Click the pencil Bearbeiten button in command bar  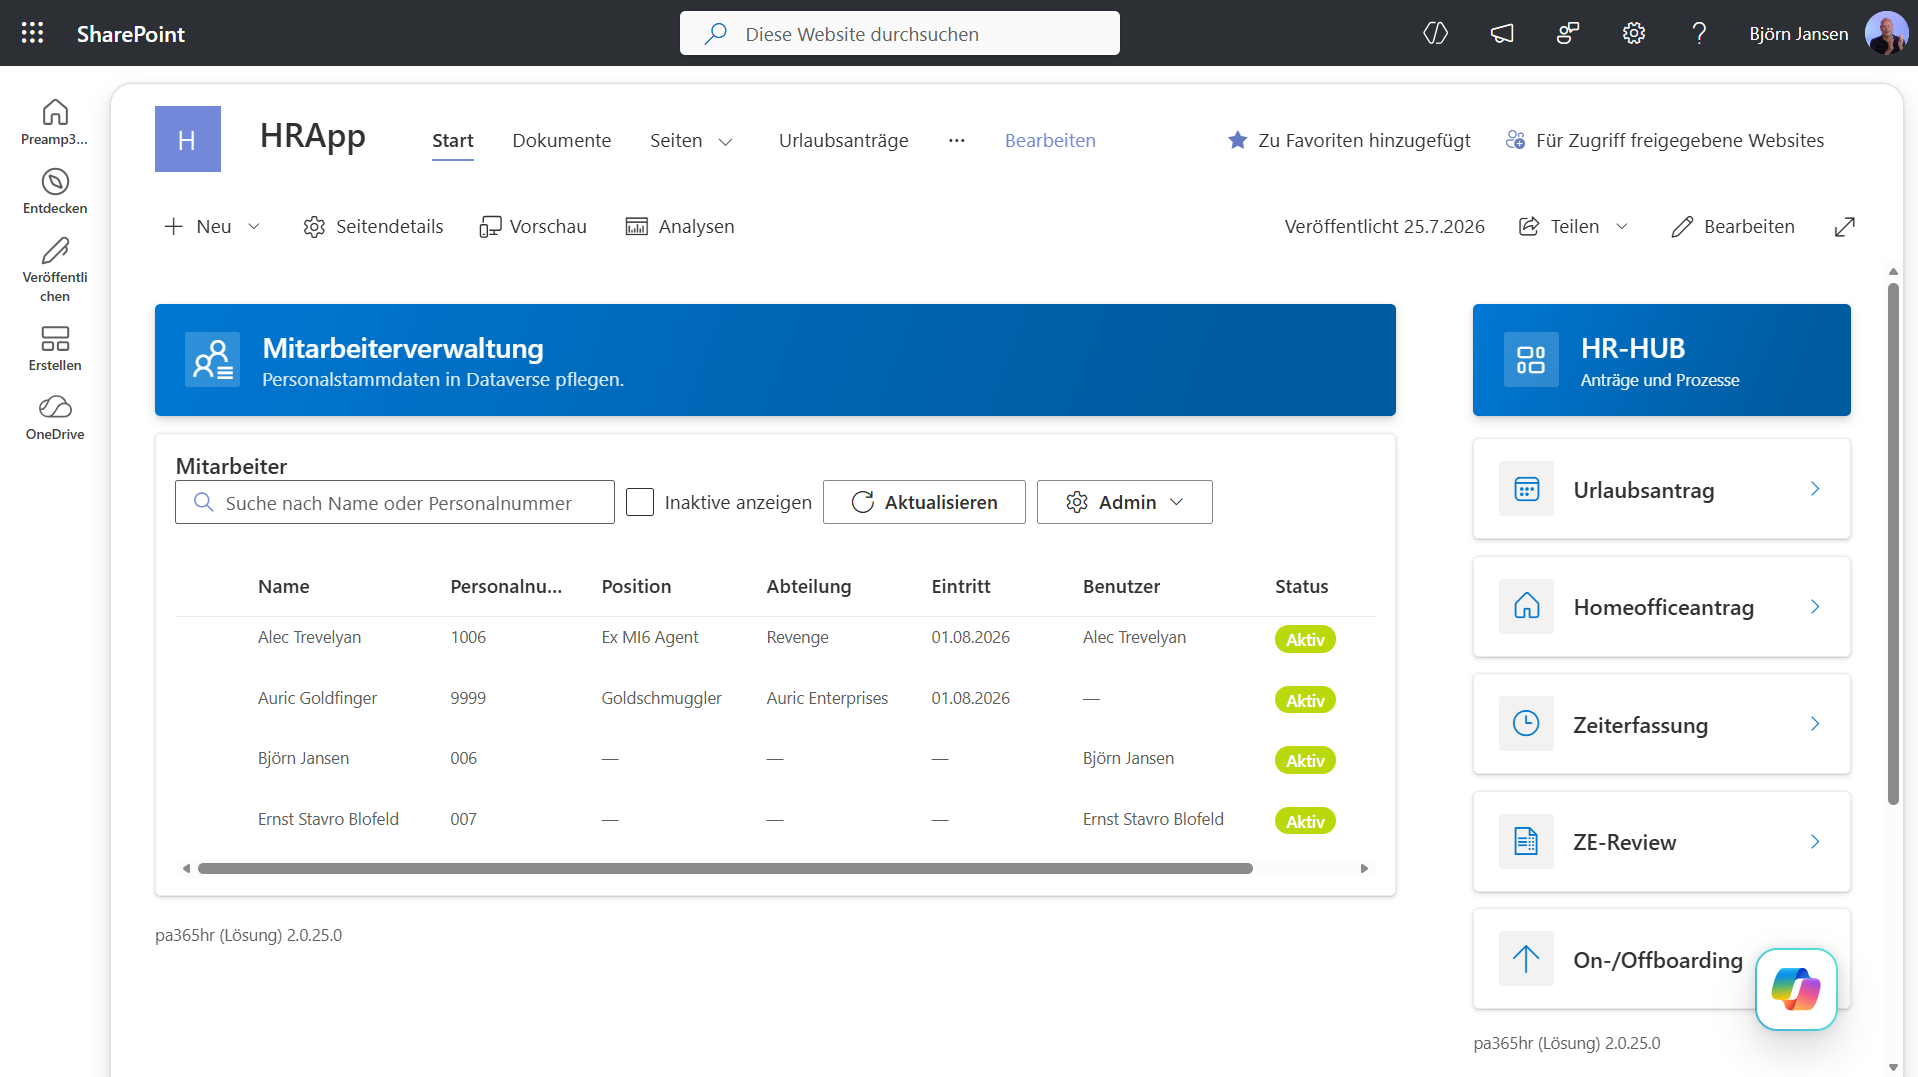(1733, 226)
